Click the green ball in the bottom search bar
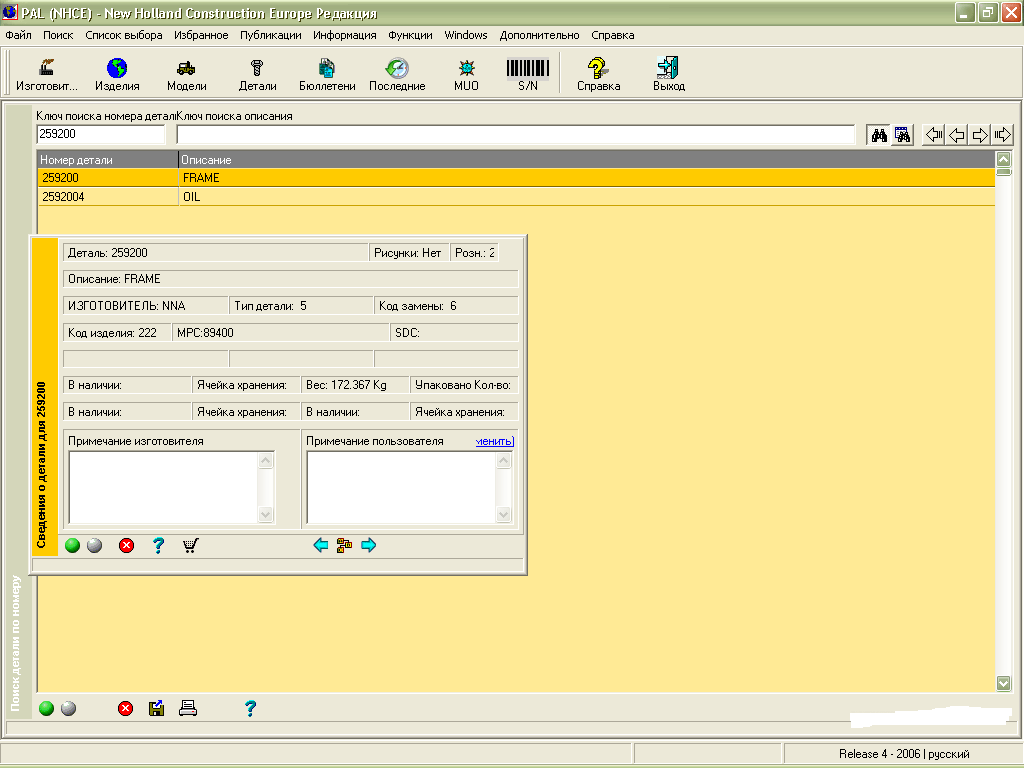Screen dimensions: 1024x768 tap(46, 709)
